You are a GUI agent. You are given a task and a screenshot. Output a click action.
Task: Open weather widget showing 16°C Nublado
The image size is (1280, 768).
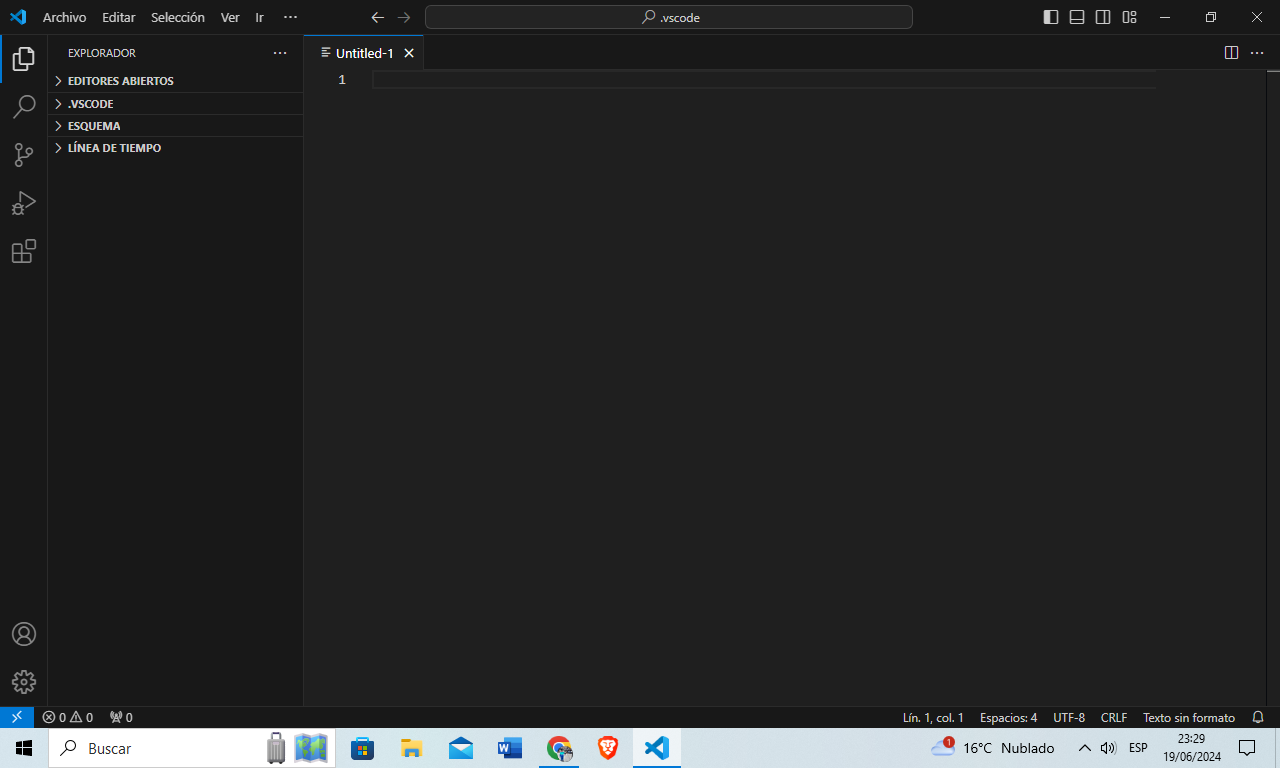pos(993,748)
